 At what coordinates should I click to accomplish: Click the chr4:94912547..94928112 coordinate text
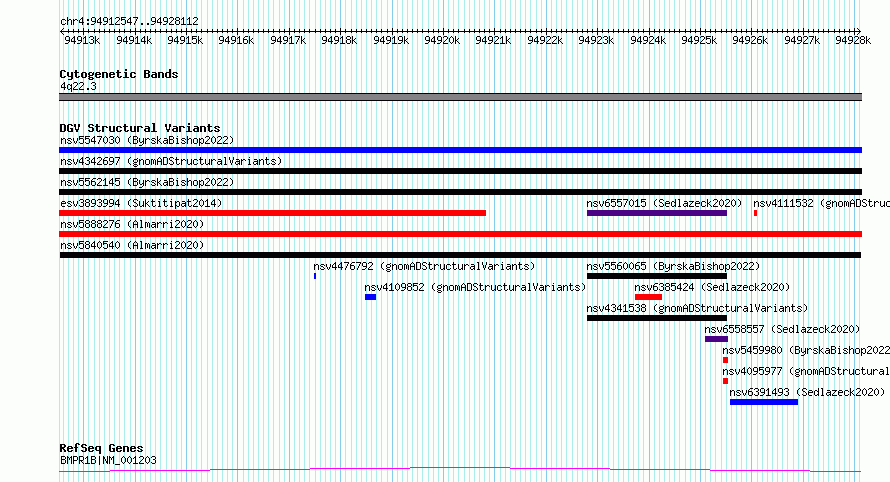pyautogui.click(x=129, y=22)
